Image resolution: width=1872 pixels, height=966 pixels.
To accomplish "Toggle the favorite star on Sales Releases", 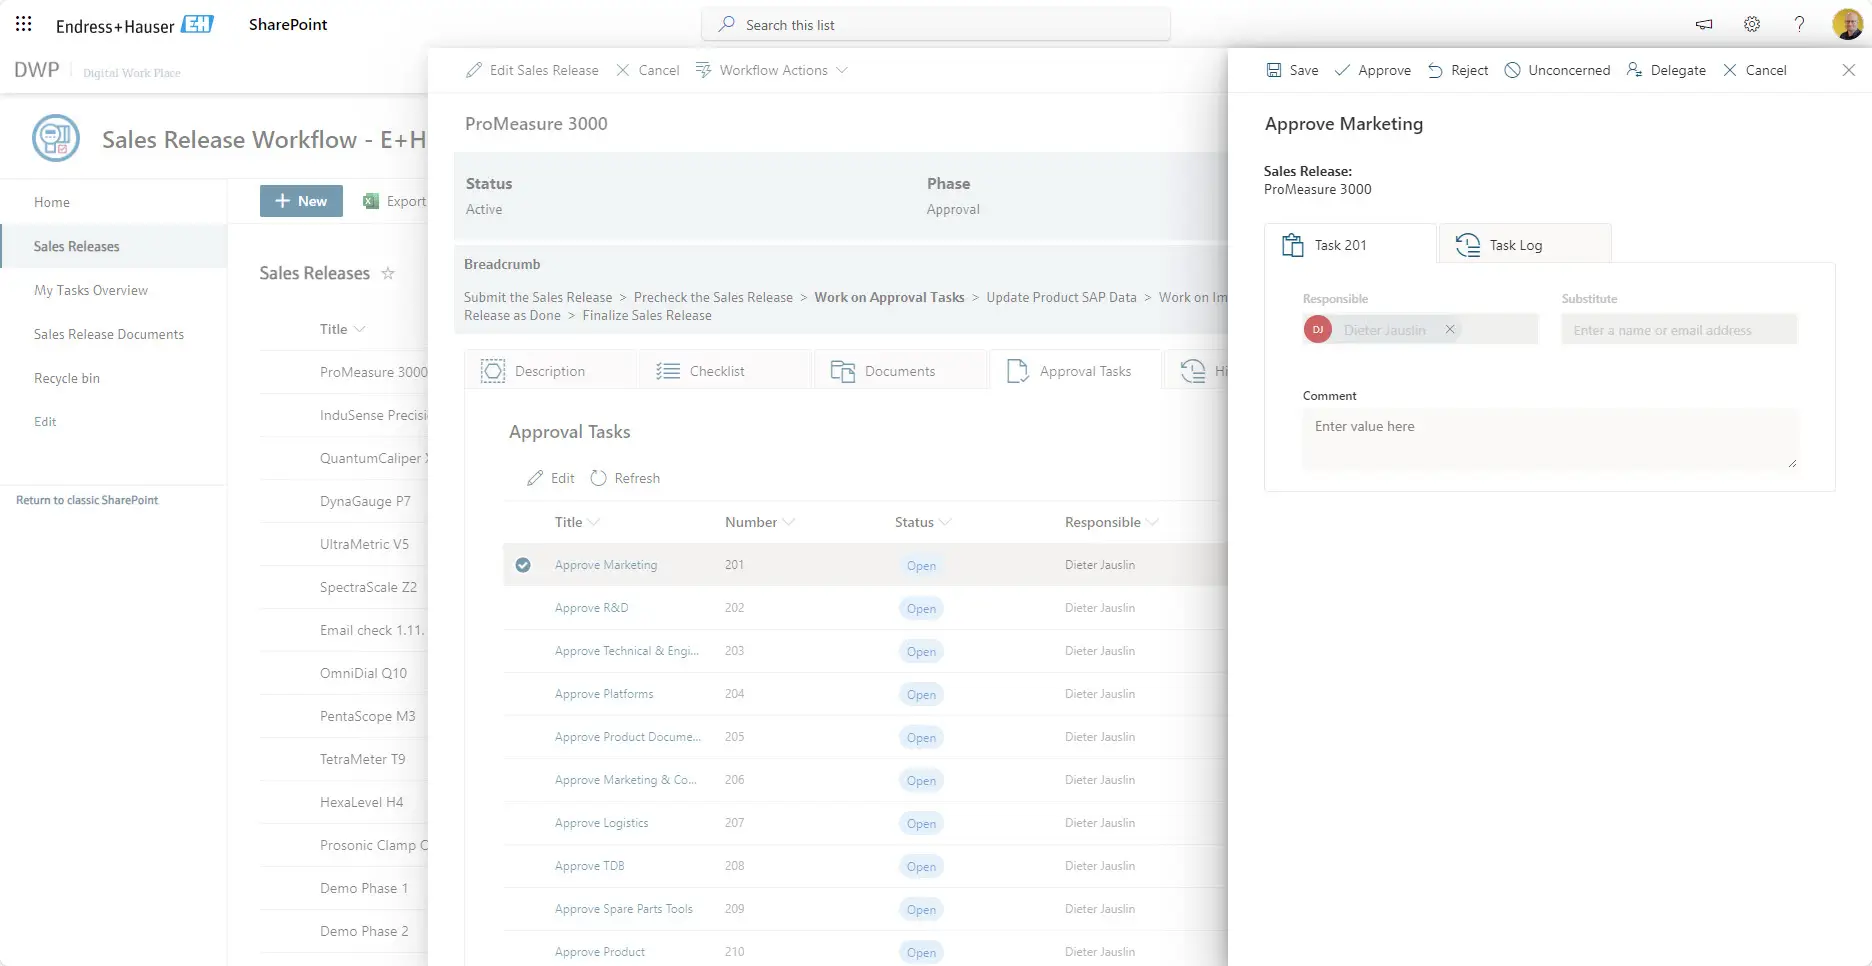I will point(388,273).
